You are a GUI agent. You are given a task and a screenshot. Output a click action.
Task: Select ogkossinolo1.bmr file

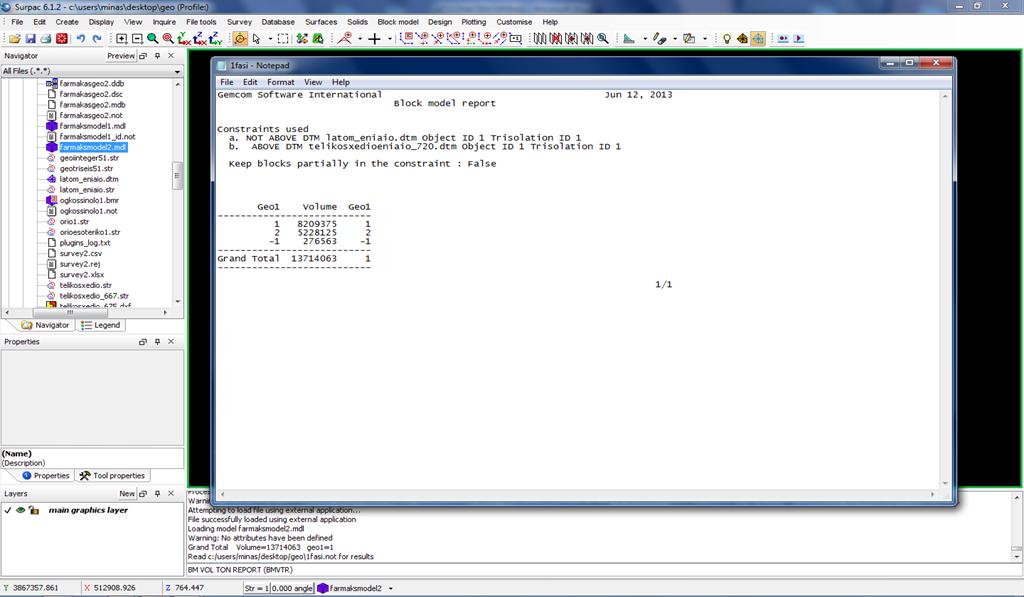[x=89, y=201]
